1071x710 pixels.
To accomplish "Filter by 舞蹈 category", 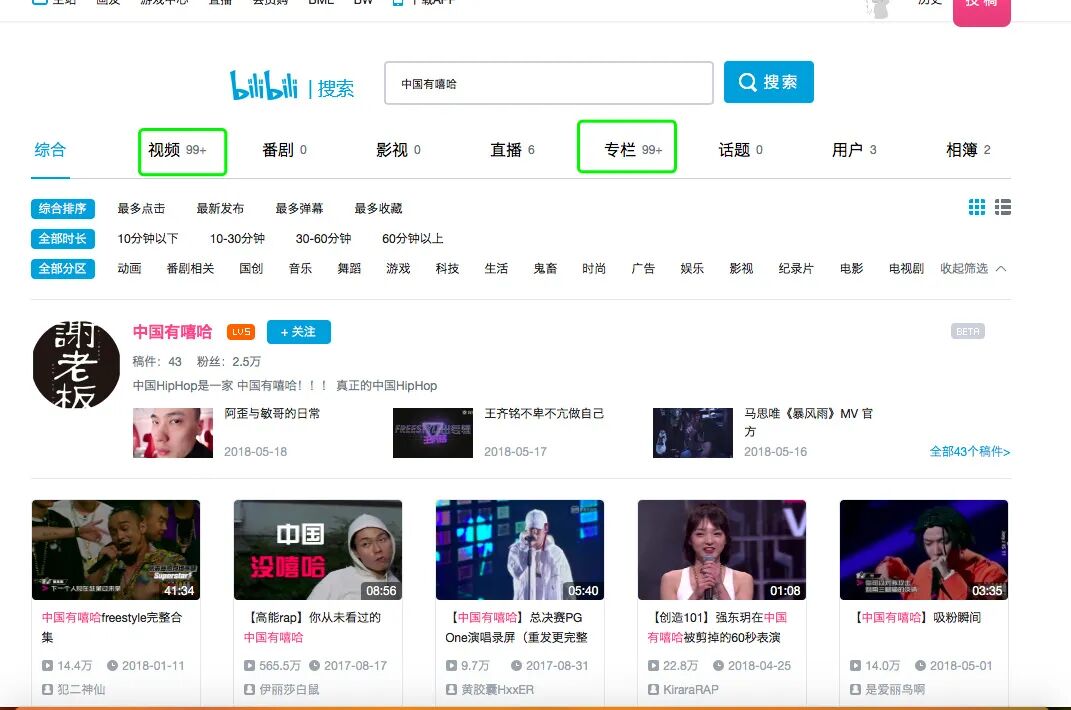I will point(349,269).
